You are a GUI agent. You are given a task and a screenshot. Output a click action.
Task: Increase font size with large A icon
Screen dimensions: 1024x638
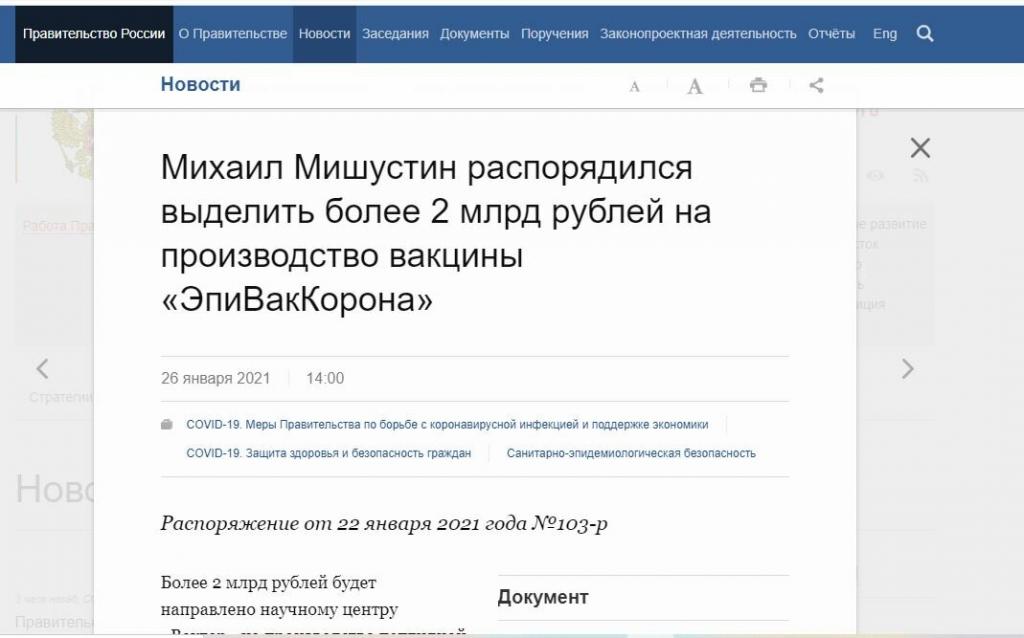[x=695, y=86]
